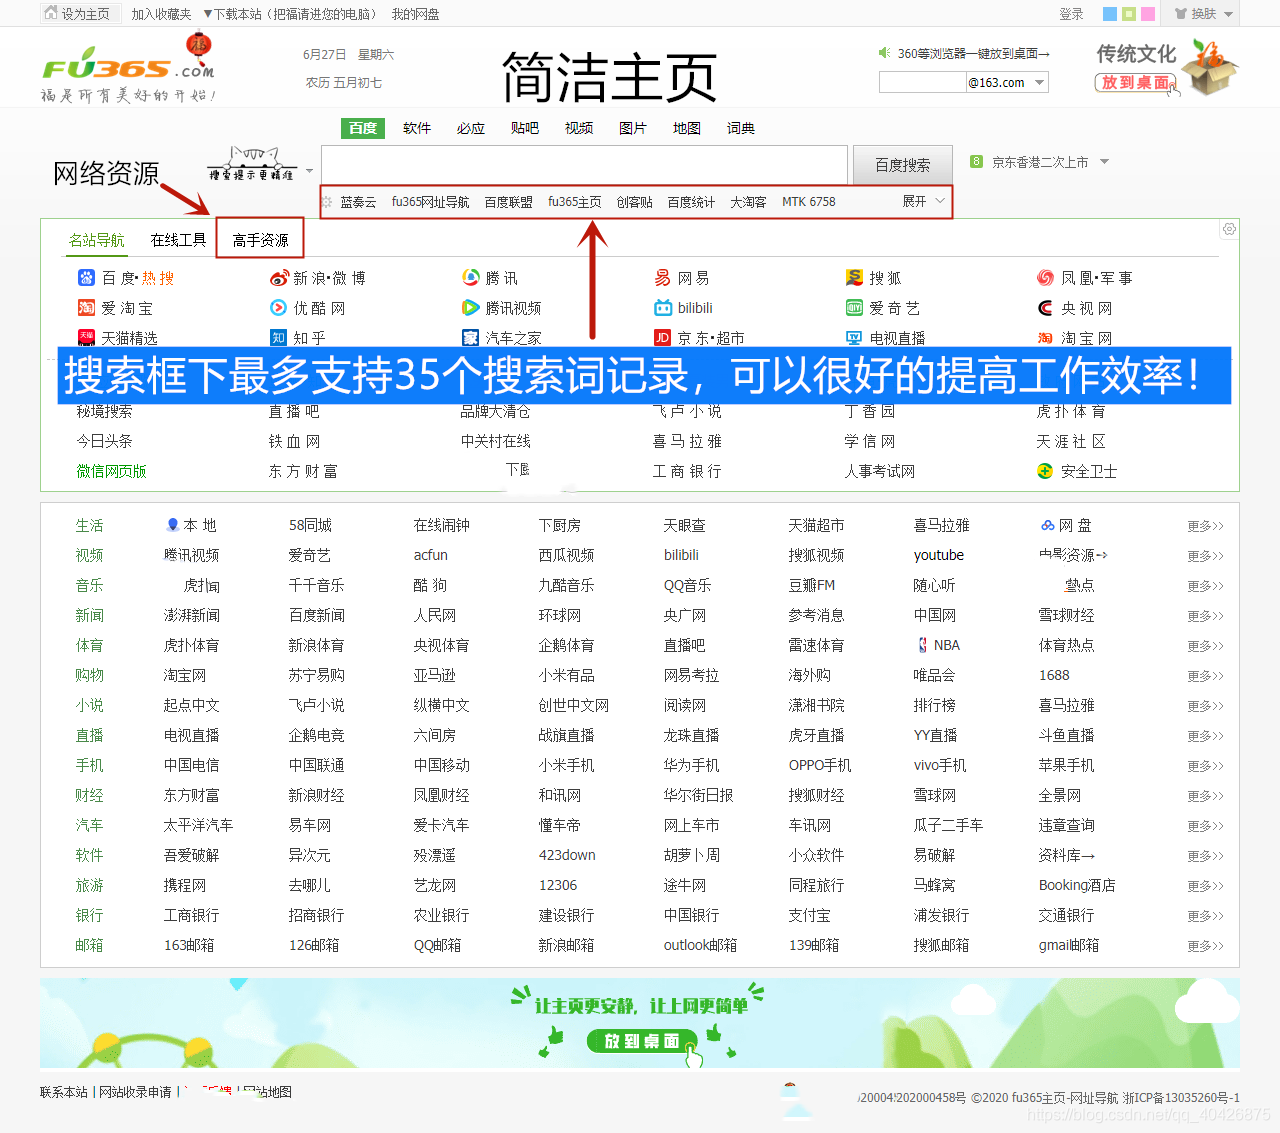Select the 软件 search tab
The image size is (1280, 1133).
[417, 128]
